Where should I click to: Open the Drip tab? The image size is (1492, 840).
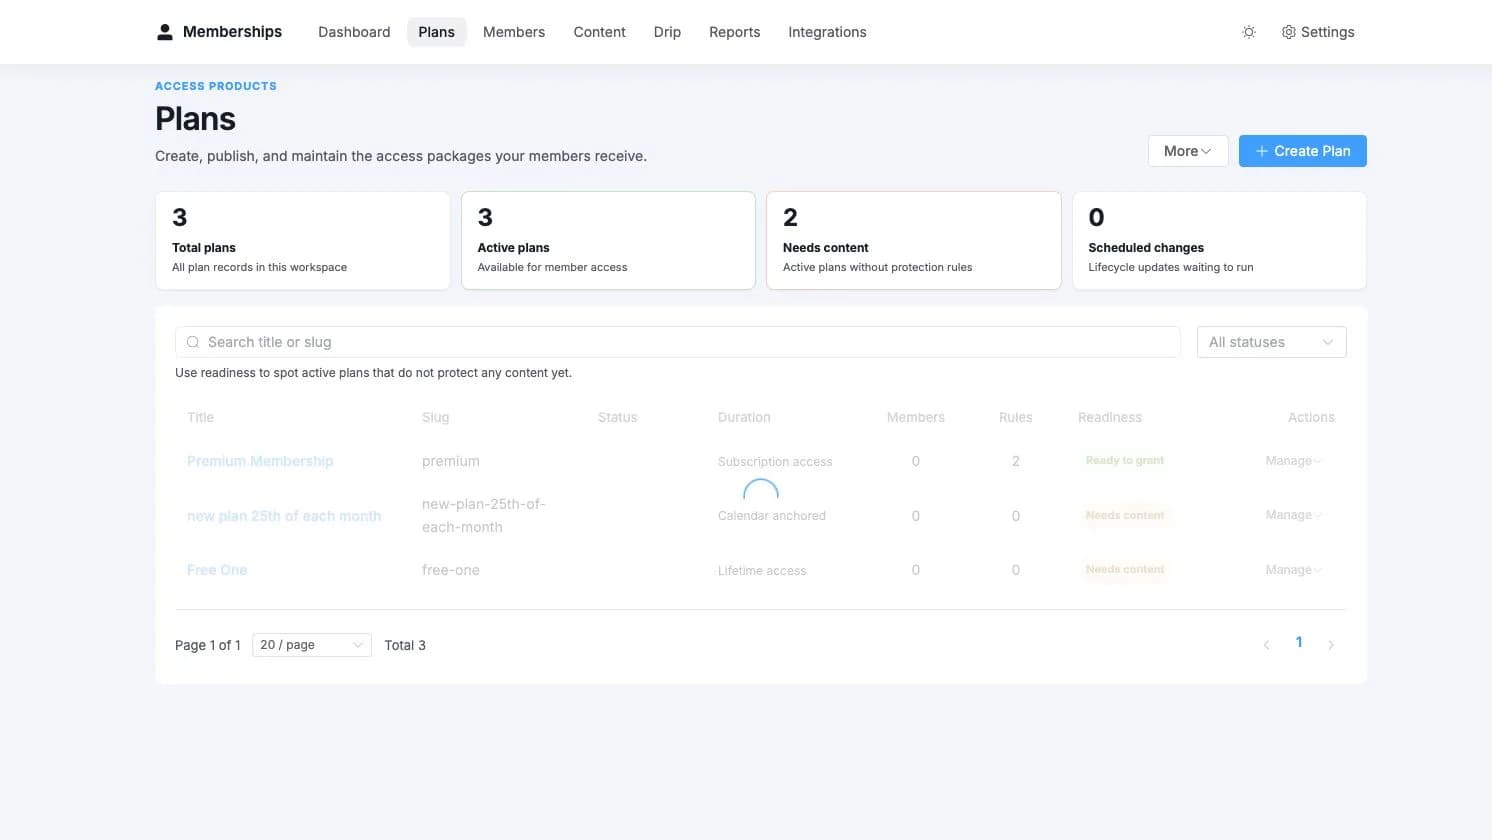click(x=667, y=32)
